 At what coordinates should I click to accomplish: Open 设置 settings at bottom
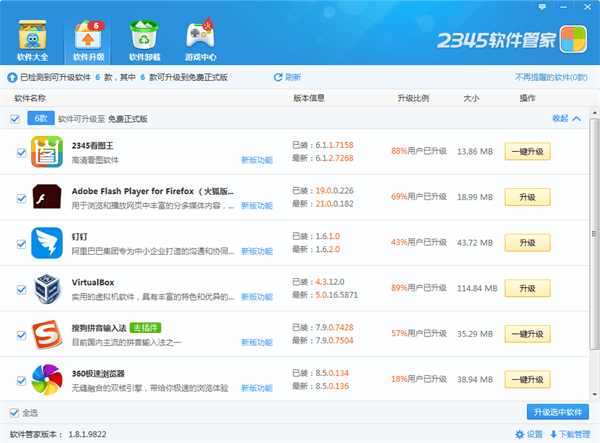pyautogui.click(x=529, y=434)
